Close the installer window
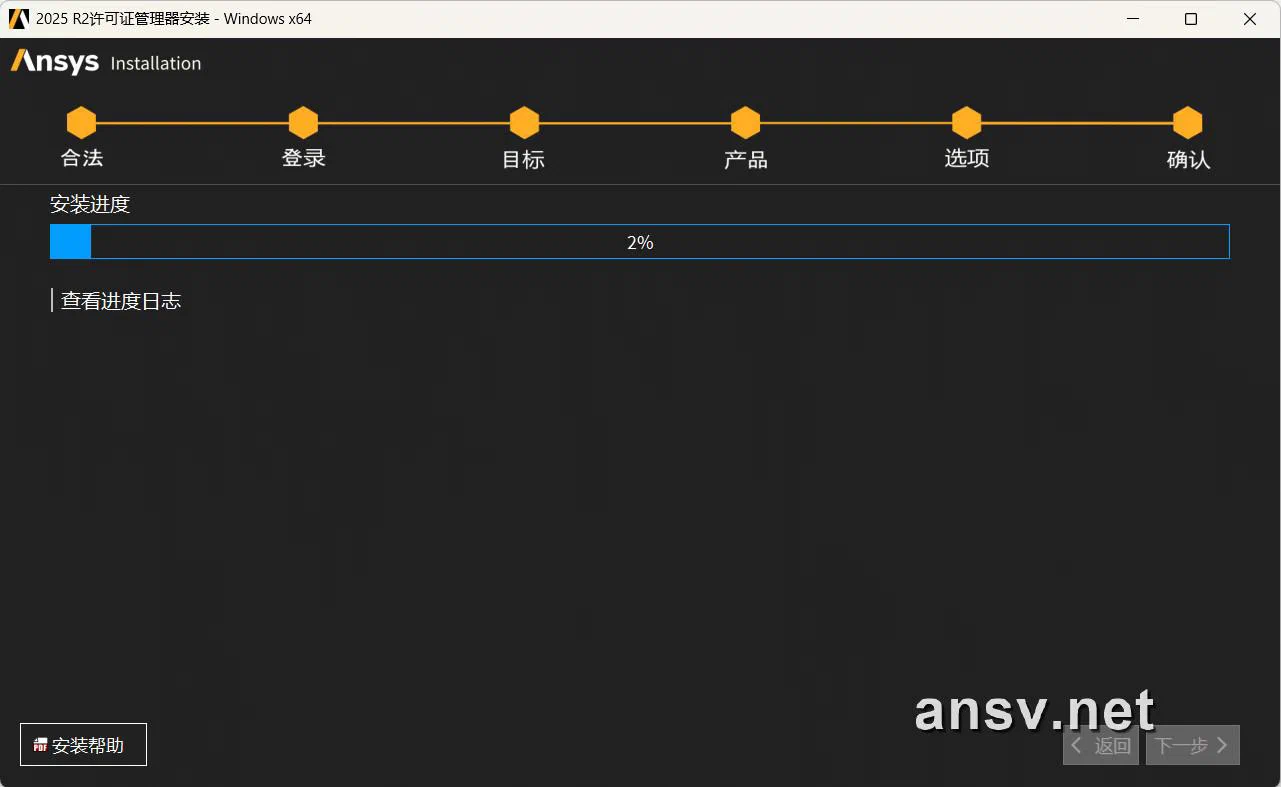 (1250, 19)
